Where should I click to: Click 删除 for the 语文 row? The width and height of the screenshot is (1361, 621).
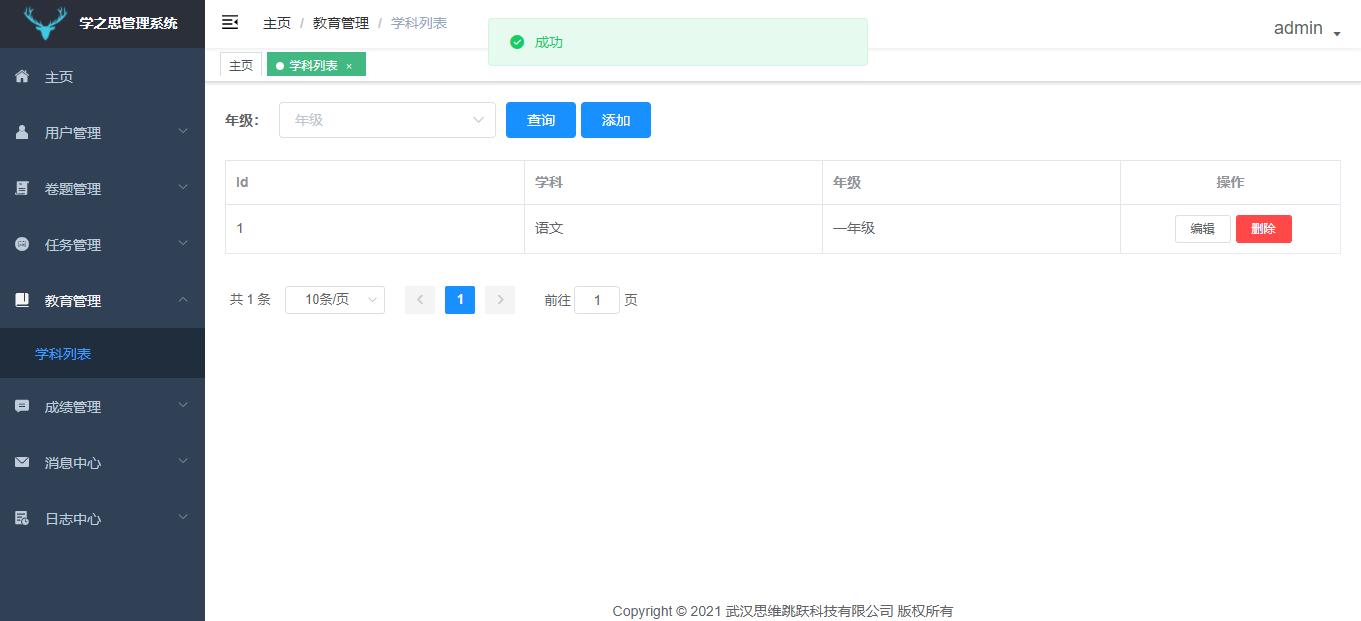pos(1264,229)
